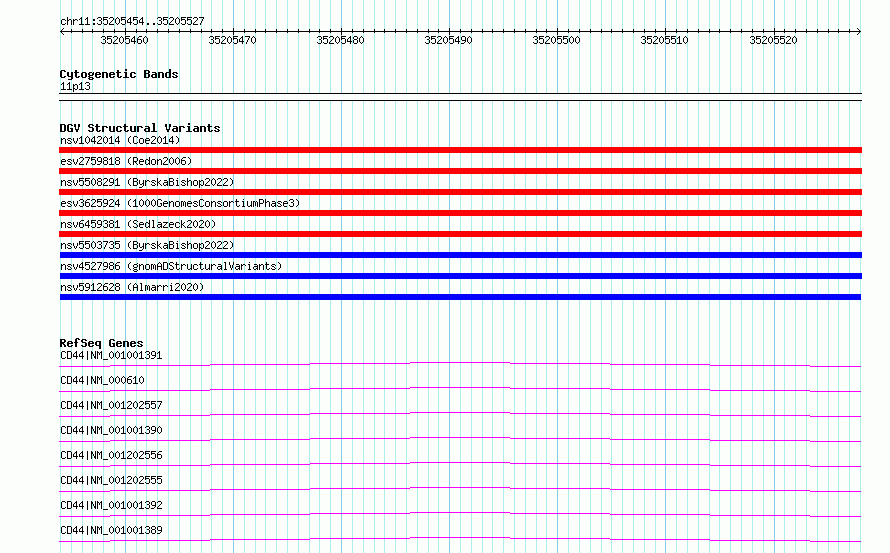Open transcript CD44|NM_001202555
The image size is (890, 553).
pos(111,480)
